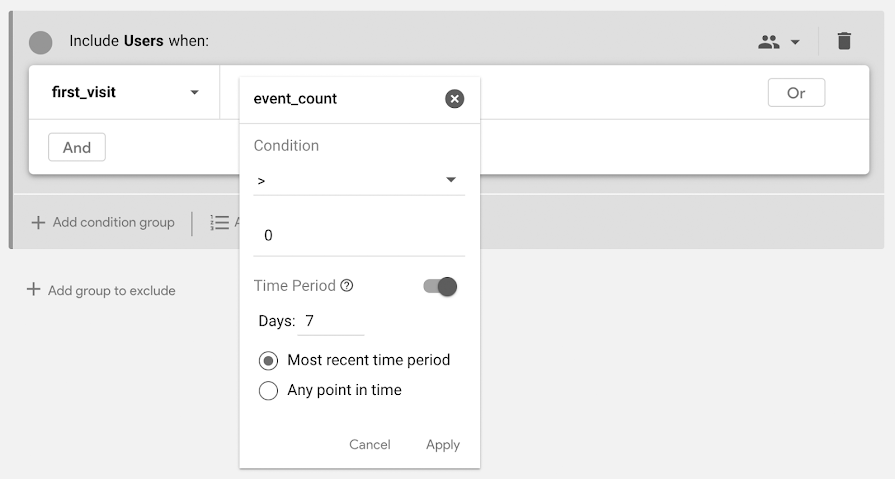
Task: Click the plus icon for Add condition group
Action: click(38, 222)
